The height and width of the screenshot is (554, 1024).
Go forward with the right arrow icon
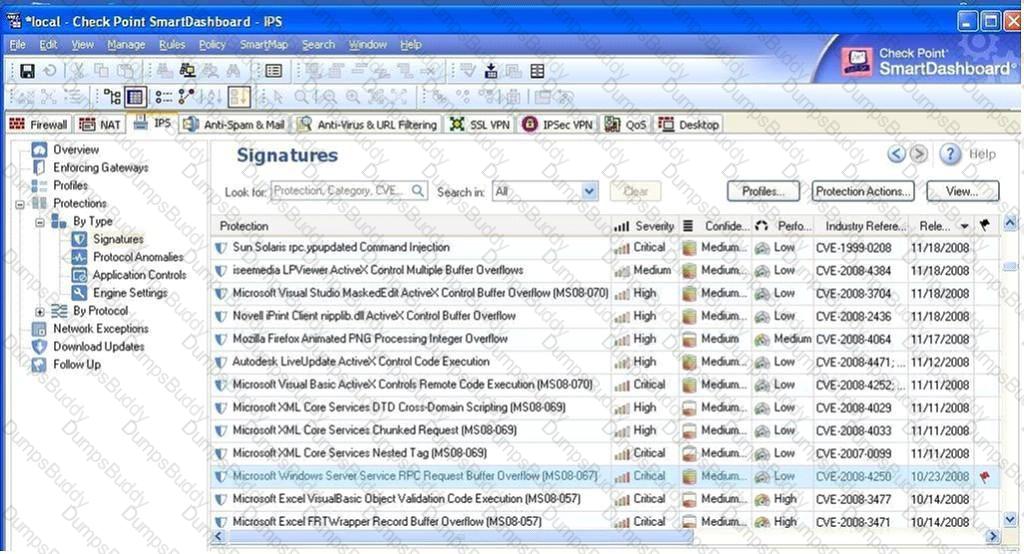(x=918, y=154)
